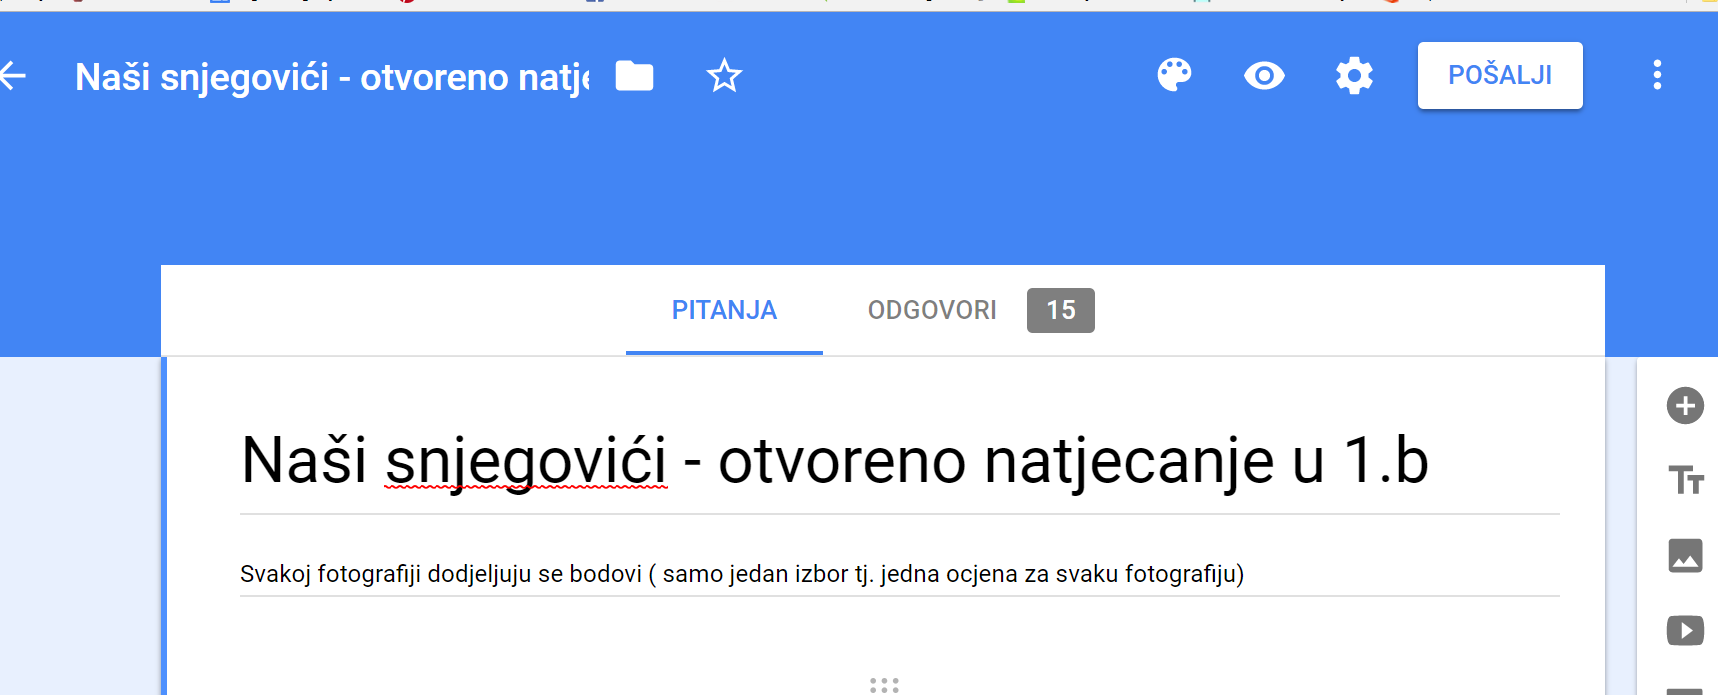Star this form with the star icon
The width and height of the screenshot is (1718, 695).
(724, 76)
